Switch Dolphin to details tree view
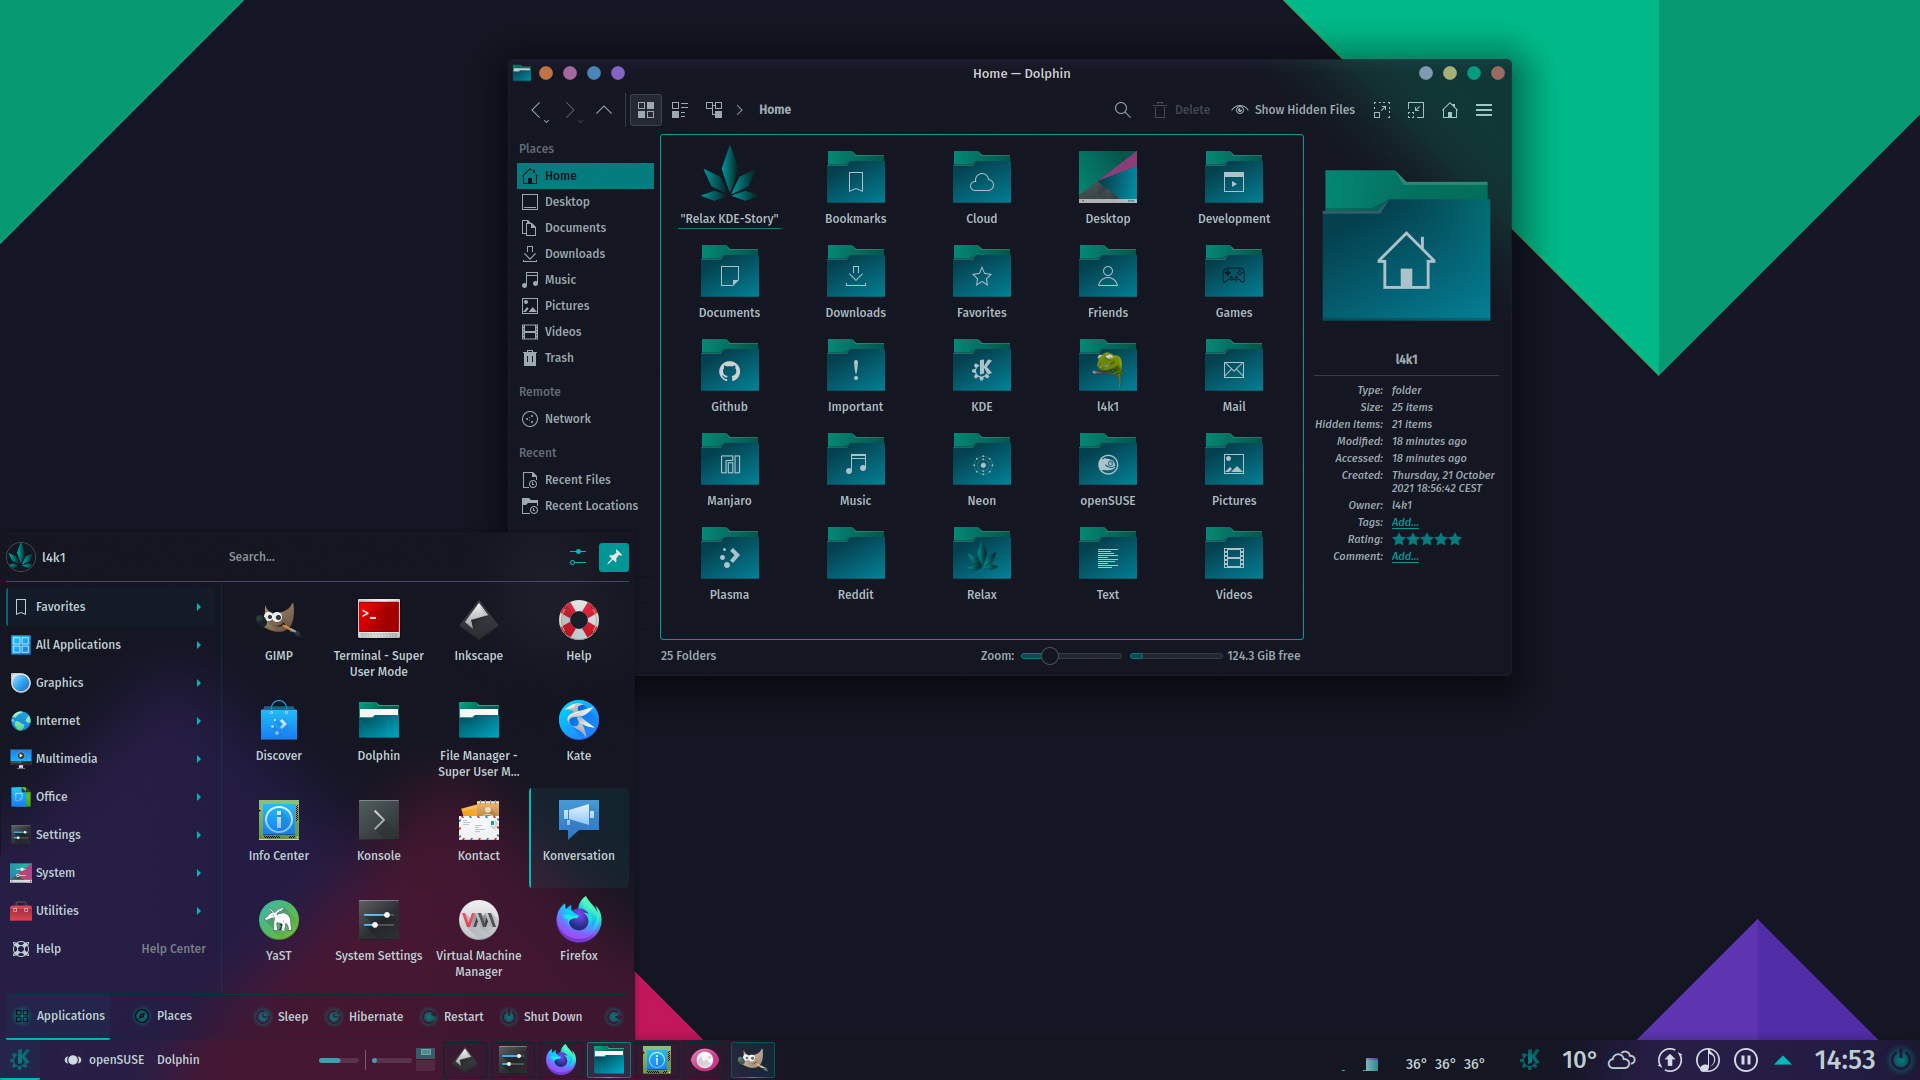Image resolution: width=1920 pixels, height=1080 pixels. pyautogui.click(x=714, y=110)
